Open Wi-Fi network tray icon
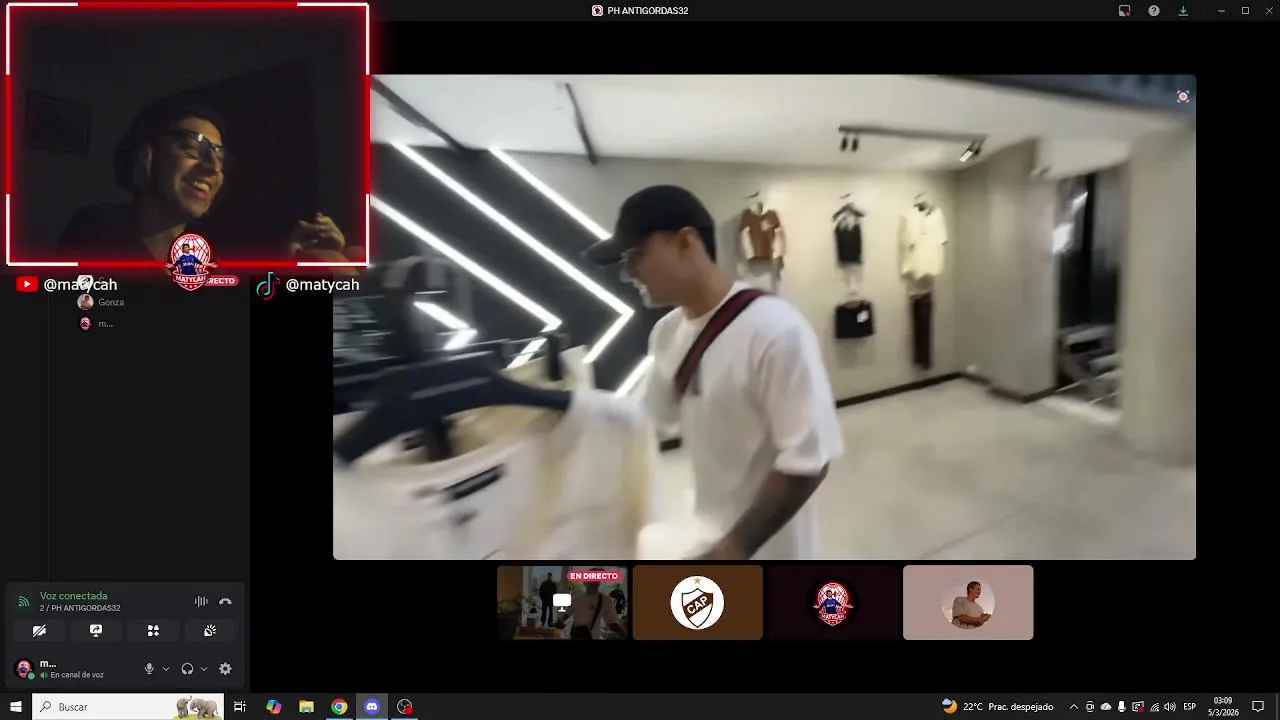The height and width of the screenshot is (720, 1280). (1154, 707)
